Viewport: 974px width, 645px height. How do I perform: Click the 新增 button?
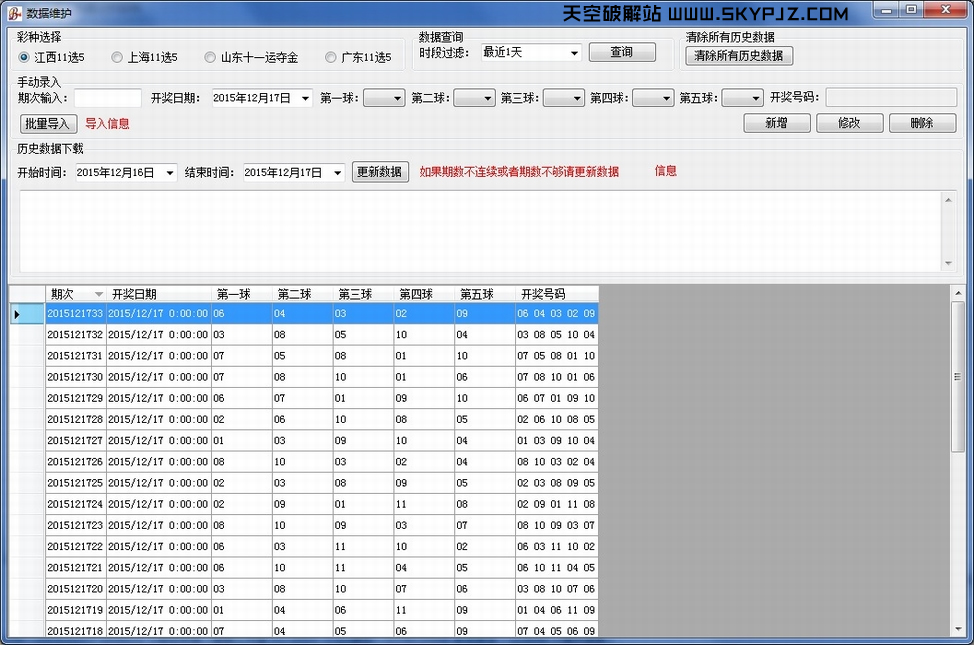pyautogui.click(x=775, y=123)
